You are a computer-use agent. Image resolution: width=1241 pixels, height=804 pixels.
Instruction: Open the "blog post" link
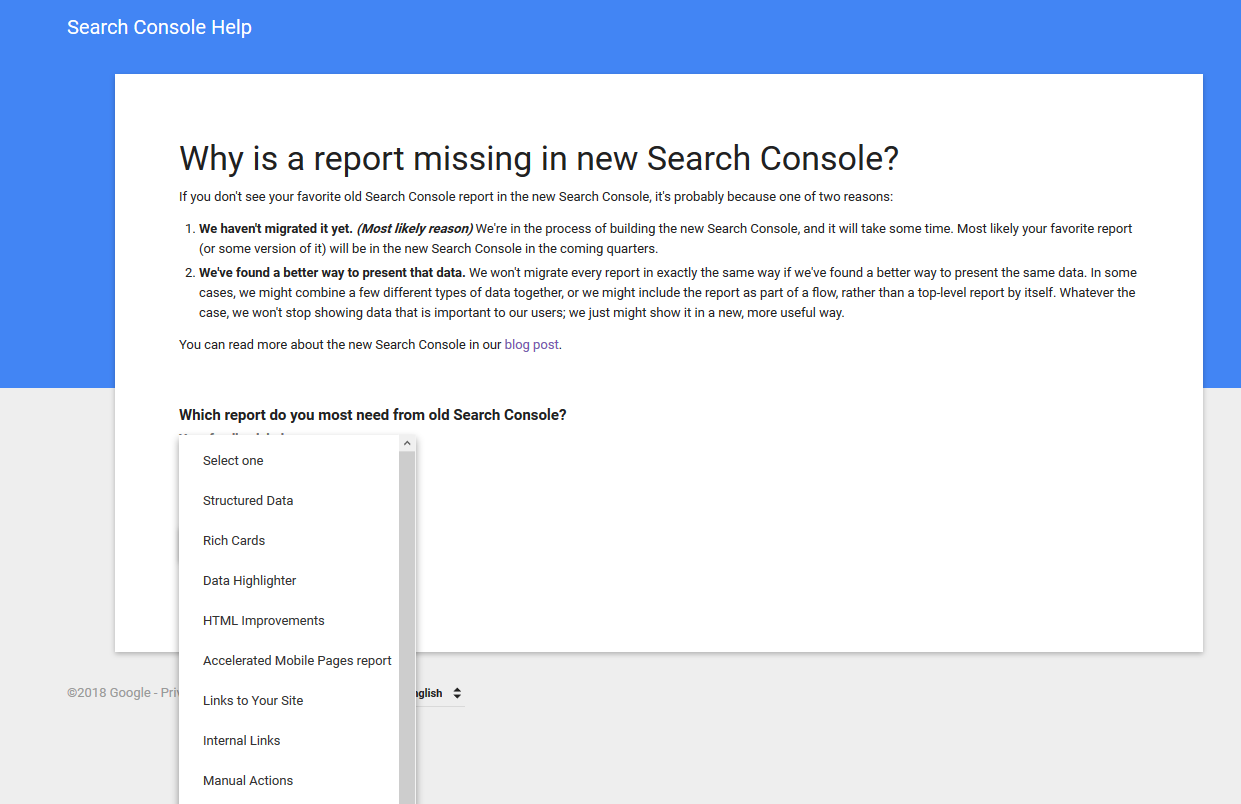(x=531, y=344)
